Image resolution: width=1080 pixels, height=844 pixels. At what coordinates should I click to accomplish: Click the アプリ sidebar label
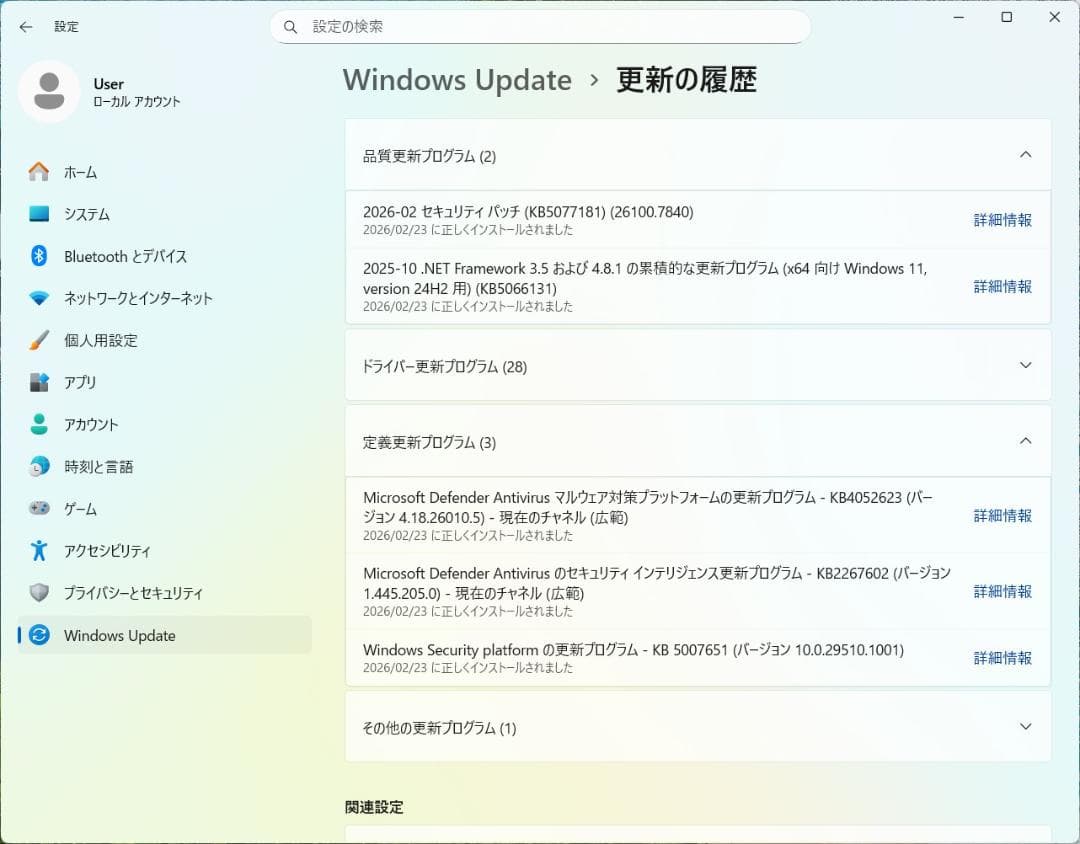[x=80, y=382]
